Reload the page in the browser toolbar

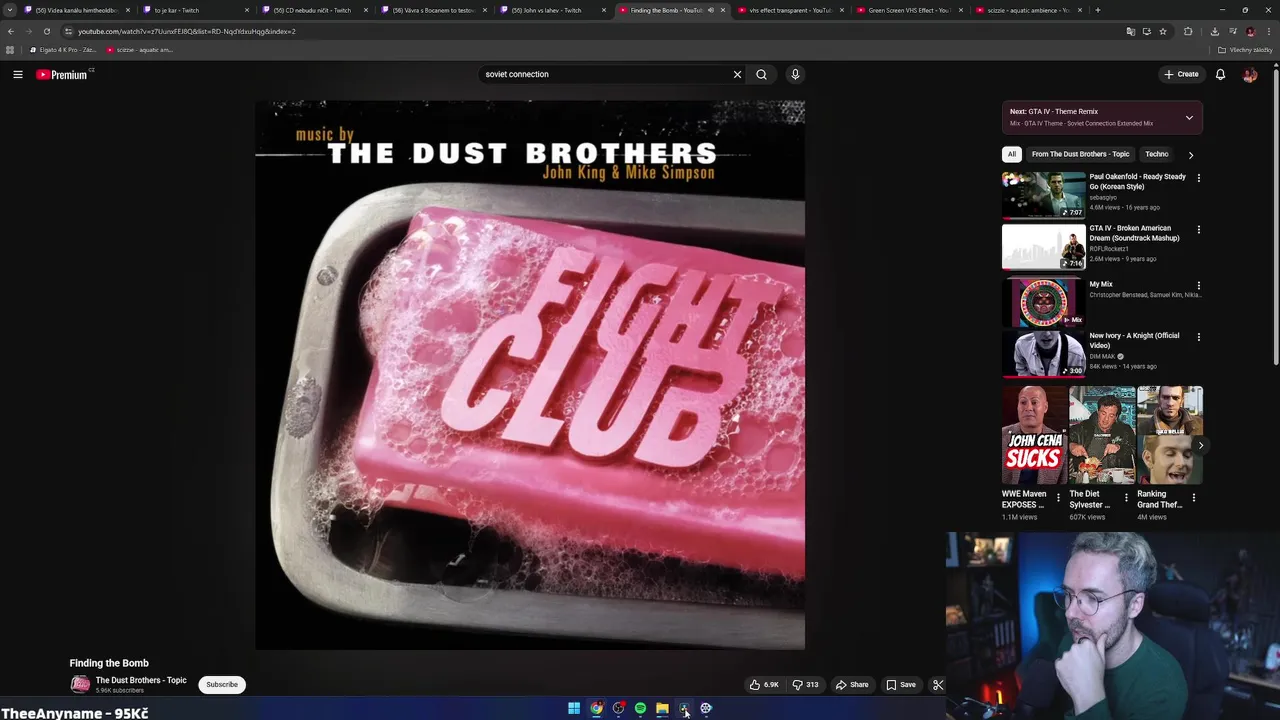(x=46, y=31)
